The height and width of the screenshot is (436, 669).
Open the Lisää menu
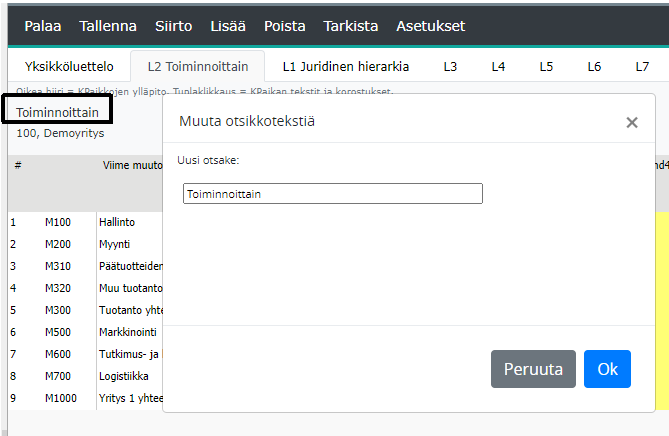[x=229, y=26]
